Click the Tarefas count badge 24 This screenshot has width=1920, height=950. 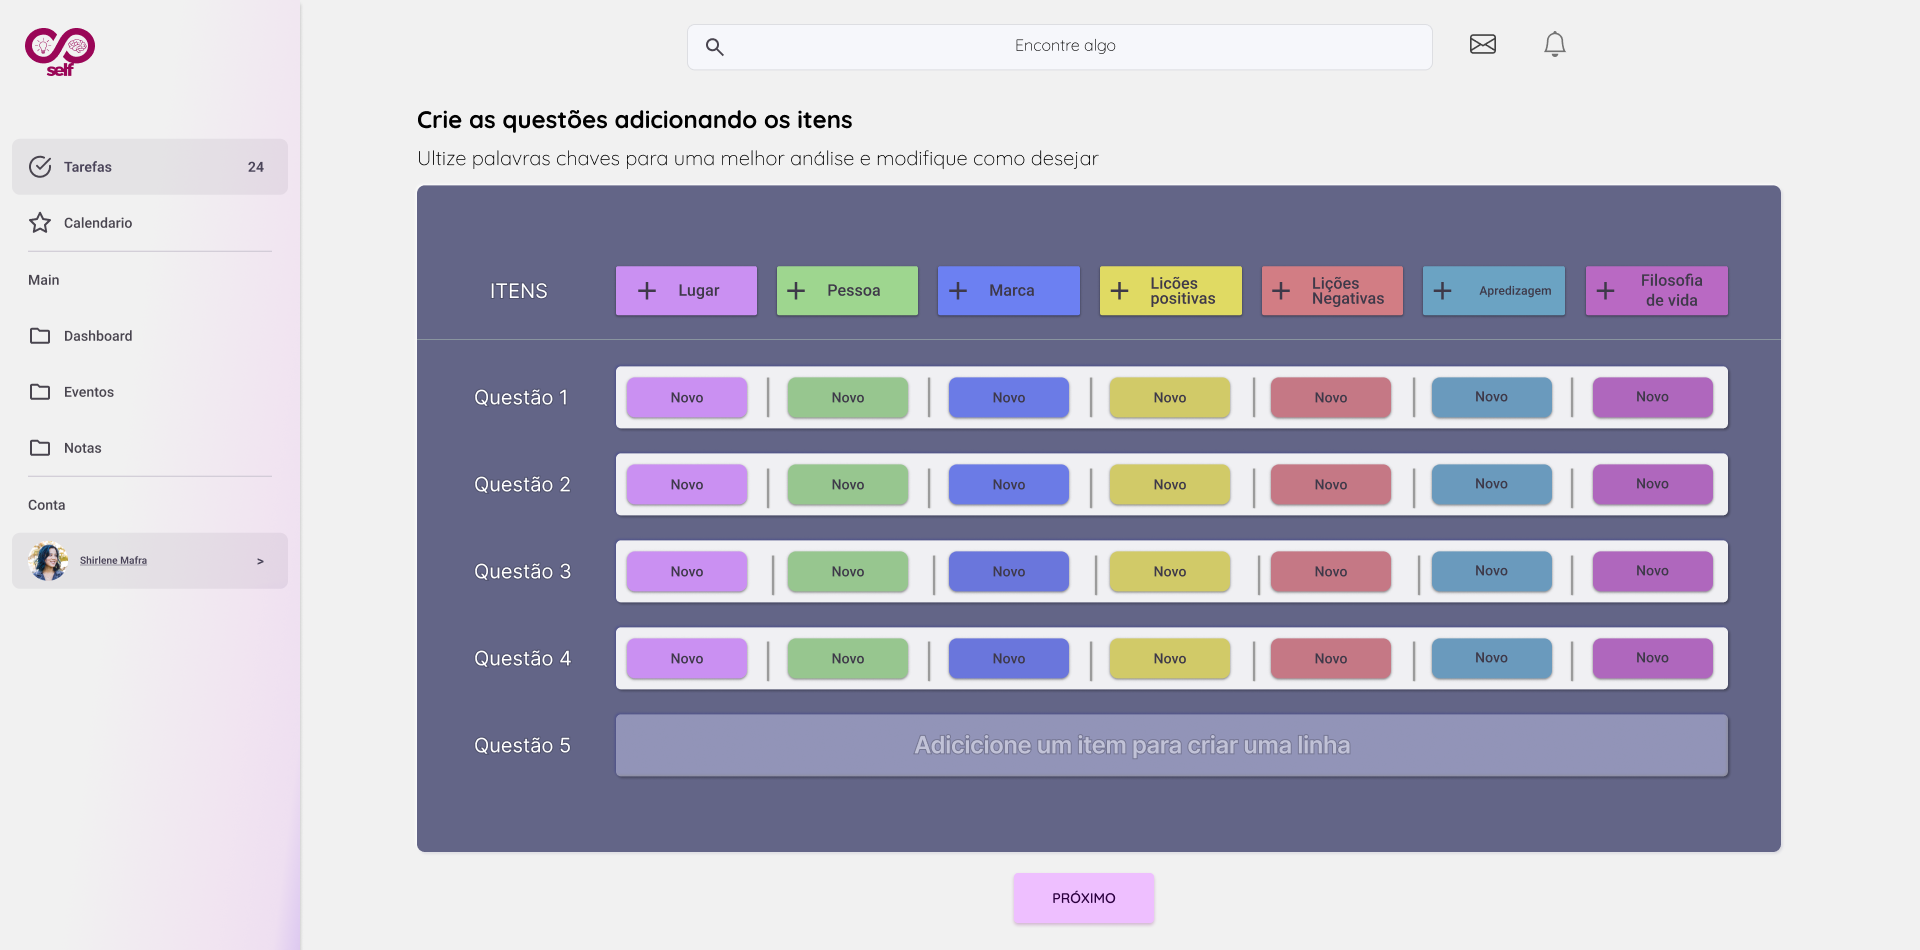[256, 167]
